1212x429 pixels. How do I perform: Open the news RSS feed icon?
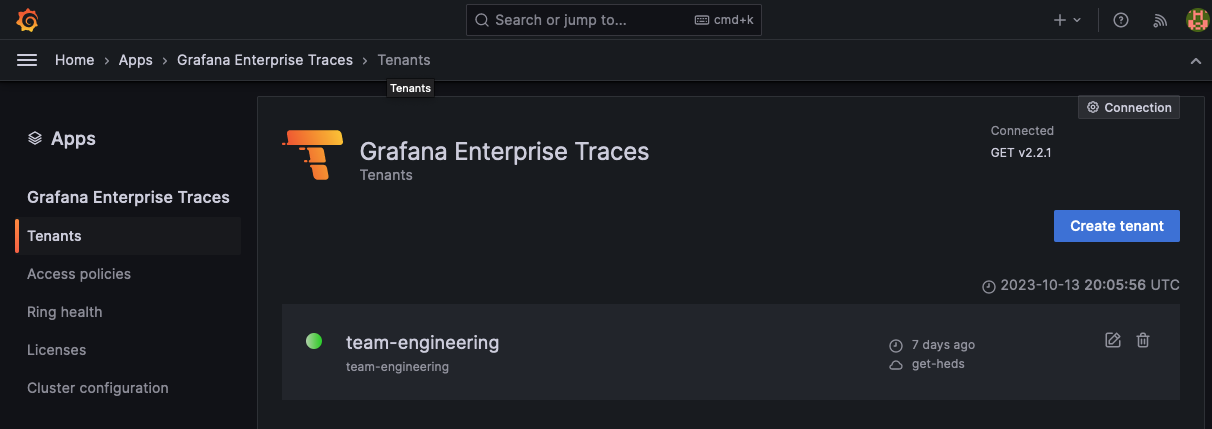(x=1160, y=20)
